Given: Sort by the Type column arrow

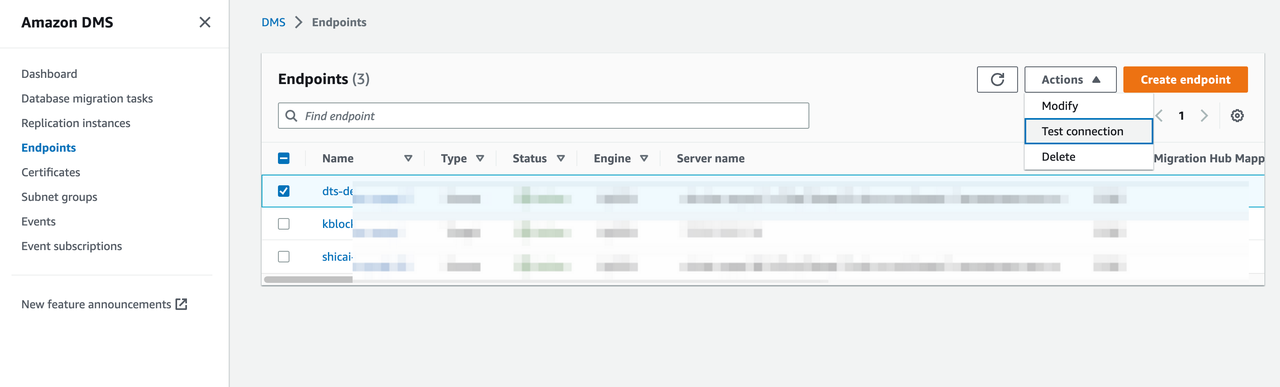Looking at the screenshot, I should click(x=480, y=158).
